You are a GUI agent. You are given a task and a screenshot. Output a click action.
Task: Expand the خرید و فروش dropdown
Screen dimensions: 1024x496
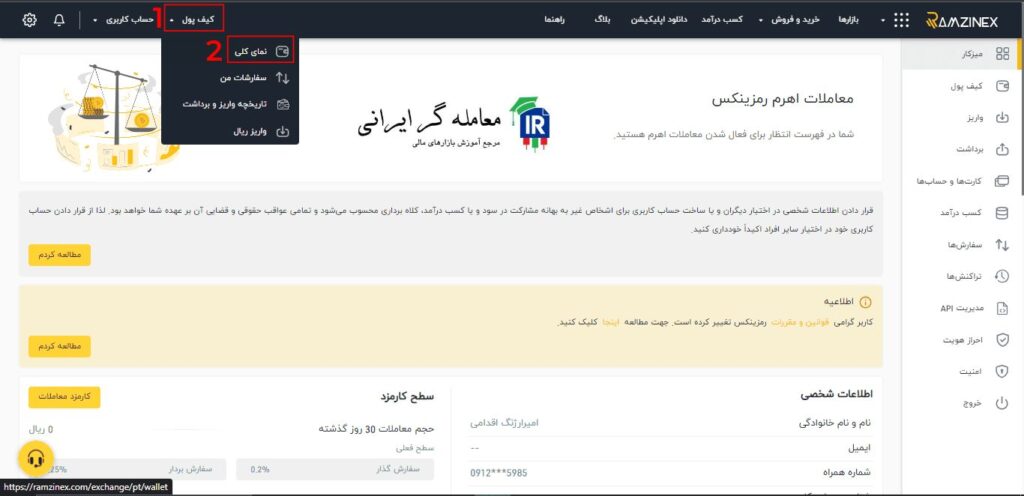pyautogui.click(x=788, y=20)
